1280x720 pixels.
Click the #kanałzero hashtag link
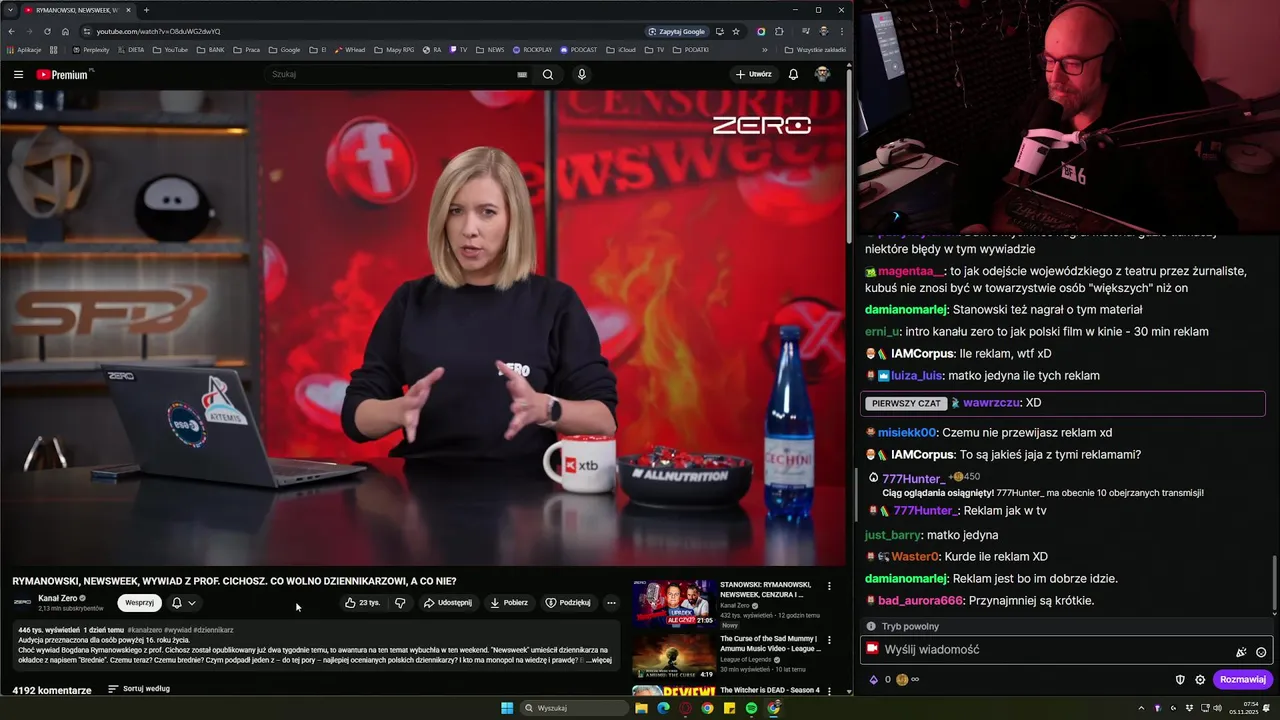tap(145, 631)
